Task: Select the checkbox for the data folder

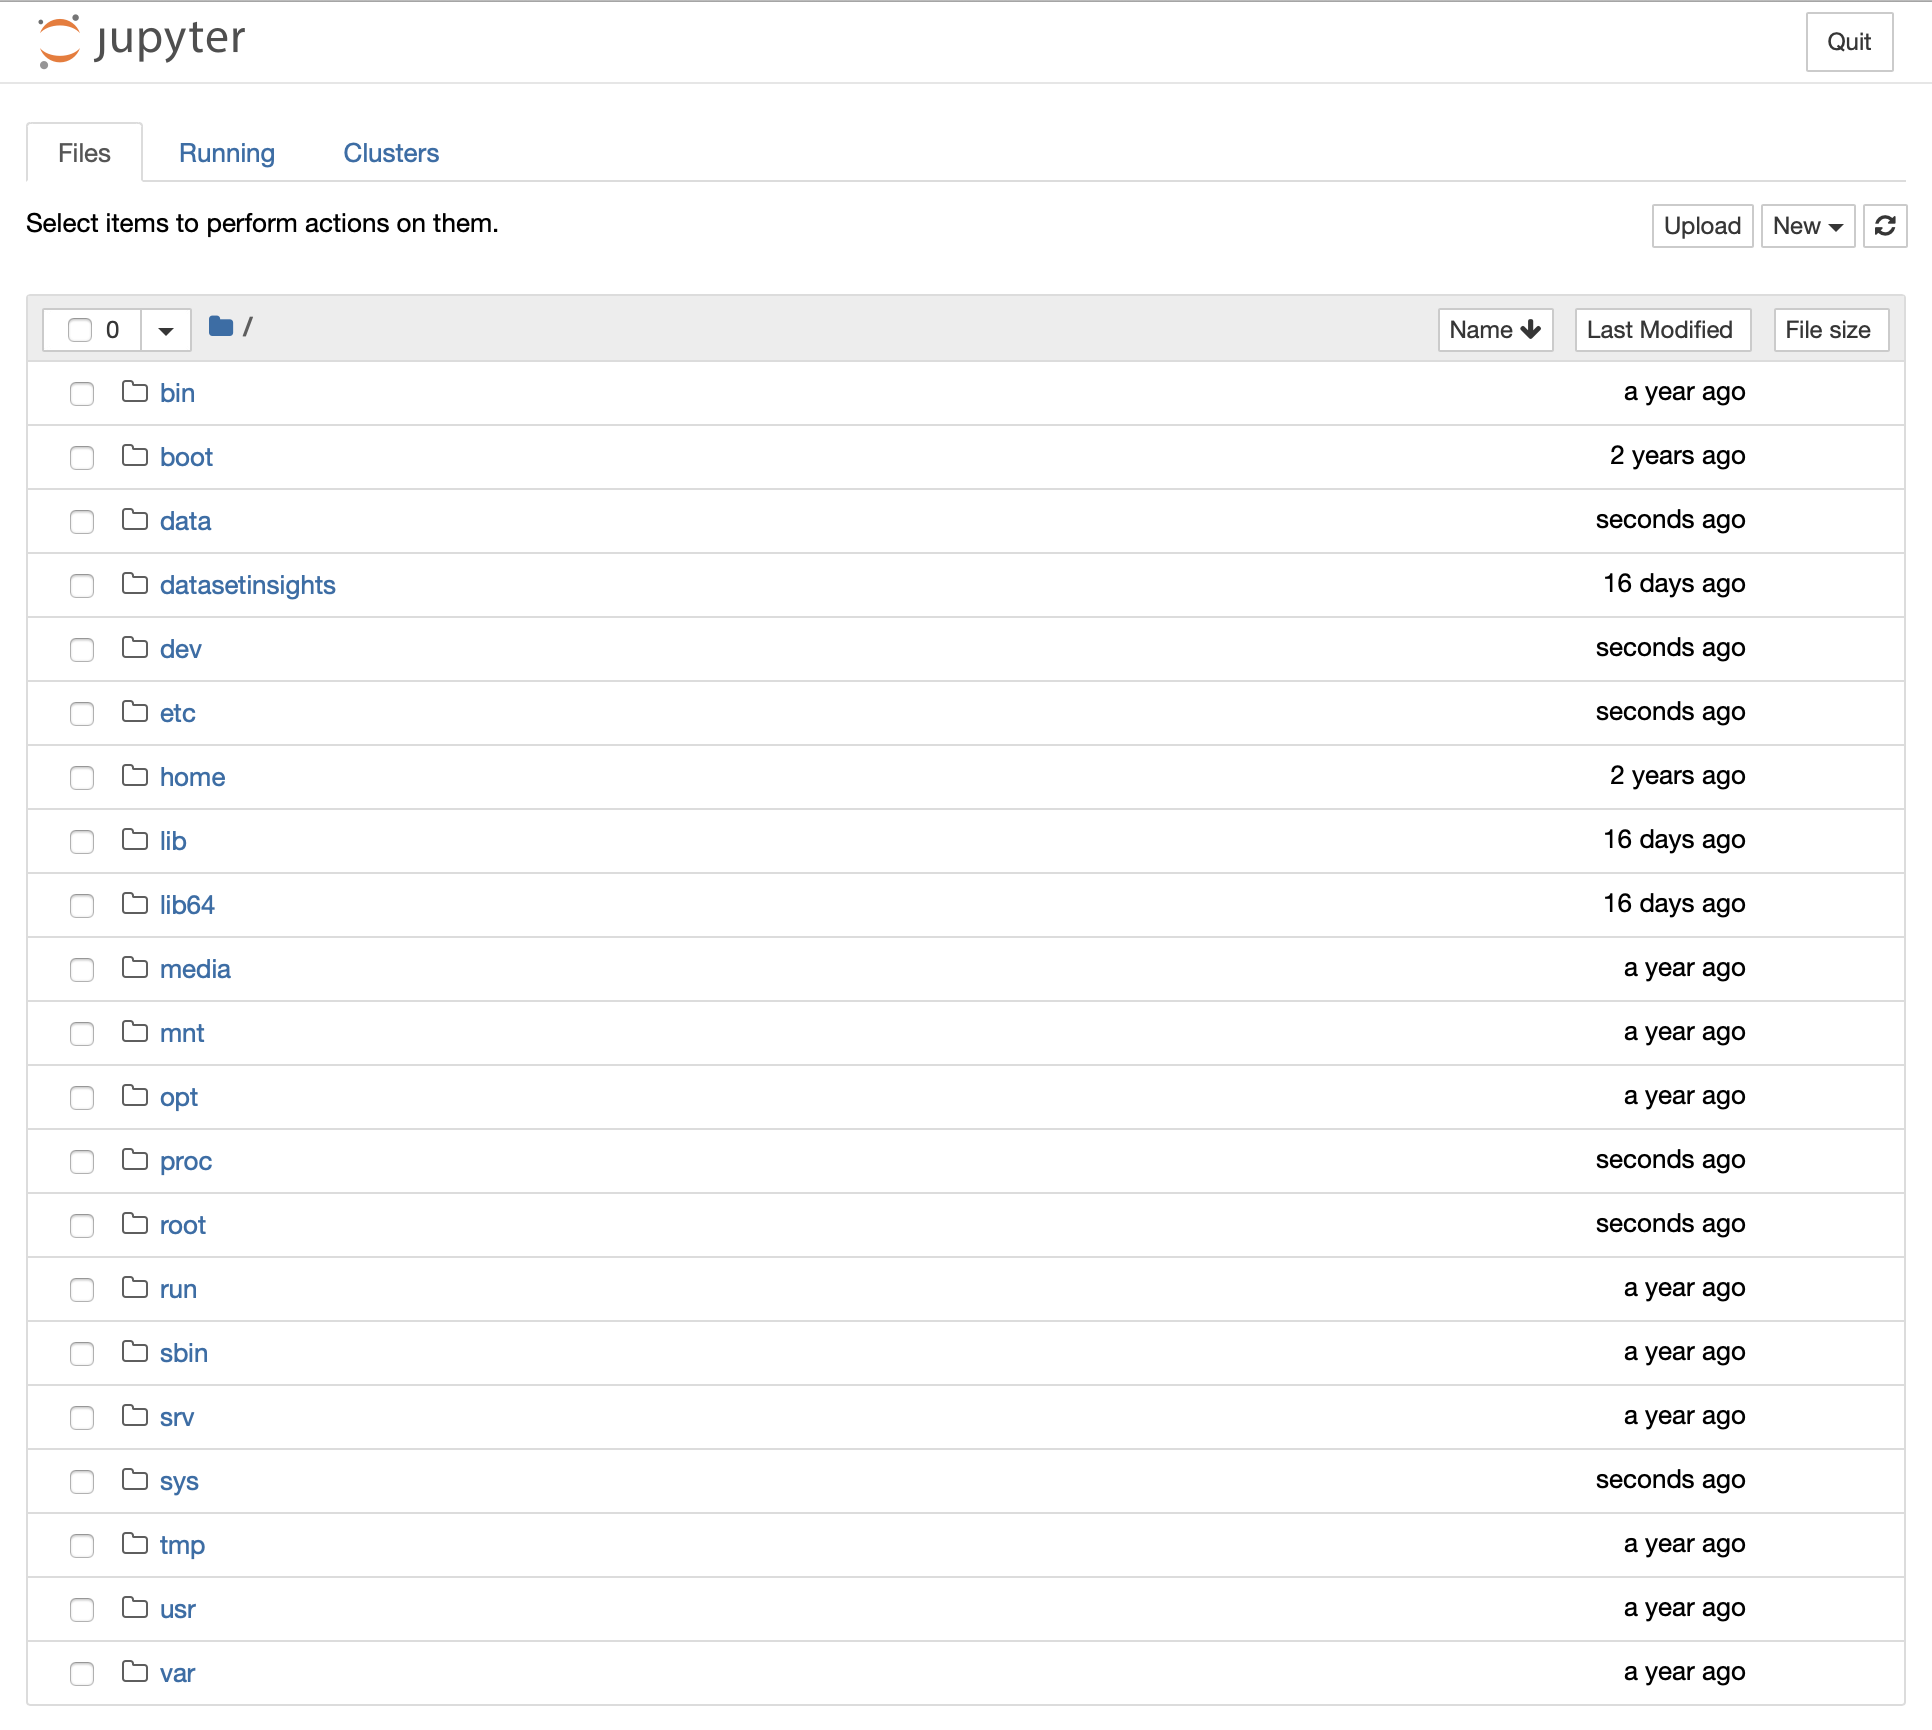Action: (82, 521)
